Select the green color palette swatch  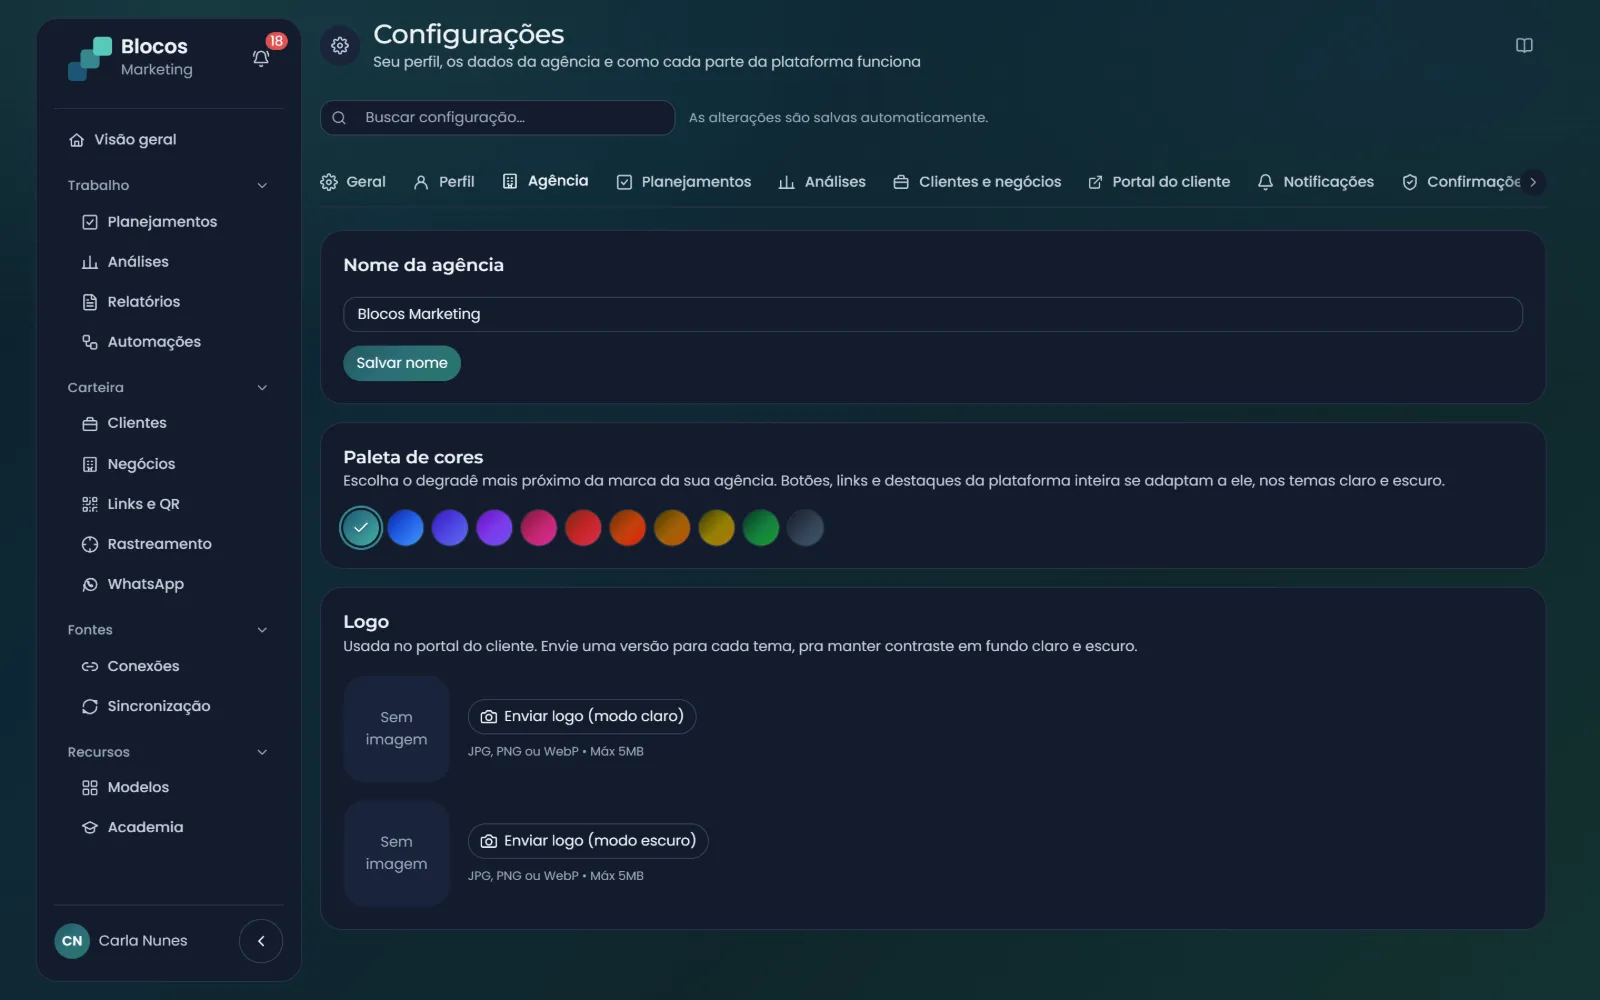[x=761, y=528]
